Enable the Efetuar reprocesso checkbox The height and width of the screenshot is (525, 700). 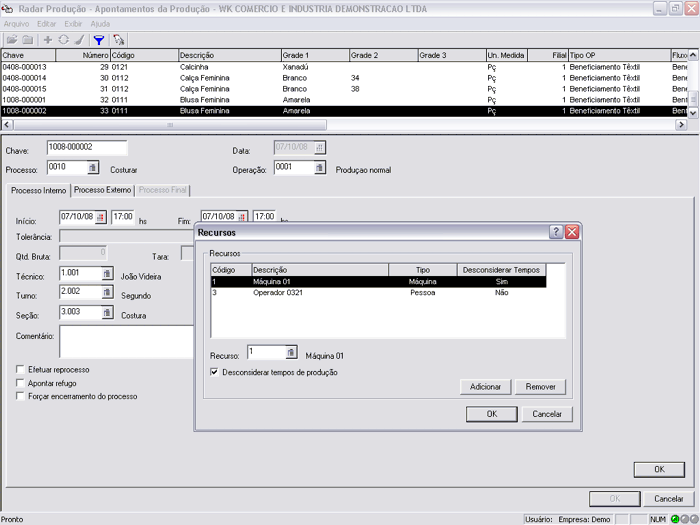pos(21,370)
